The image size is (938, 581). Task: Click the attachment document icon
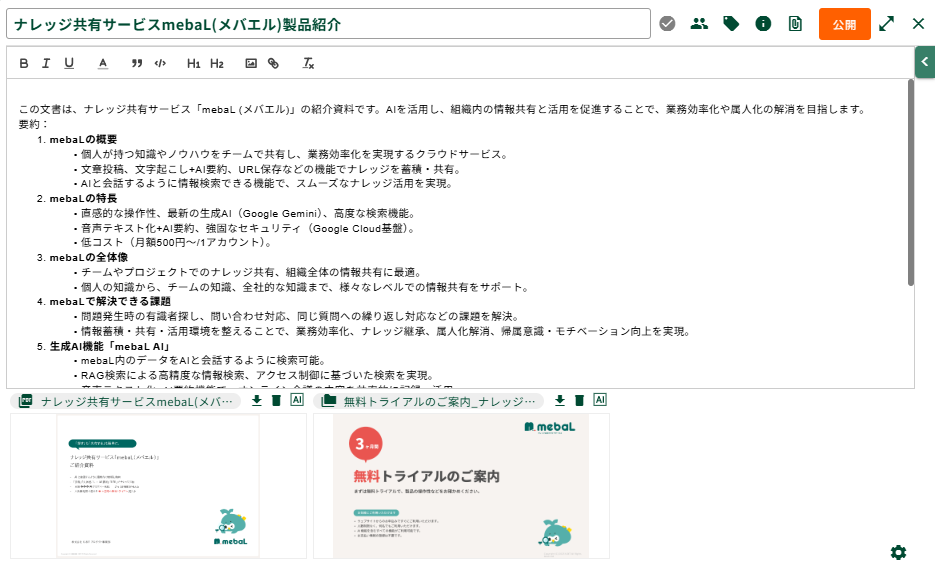(795, 24)
